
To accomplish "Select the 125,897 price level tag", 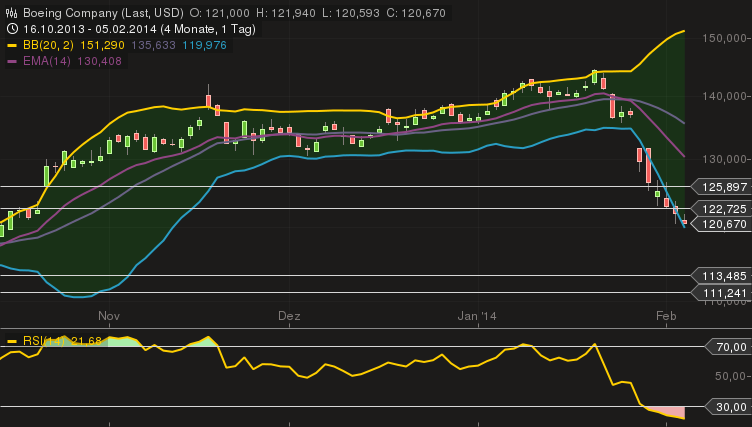I will click(723, 187).
